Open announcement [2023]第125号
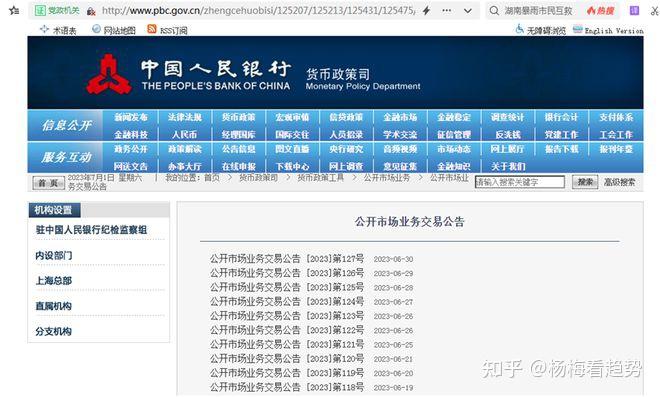660x397 pixels. [x=287, y=287]
